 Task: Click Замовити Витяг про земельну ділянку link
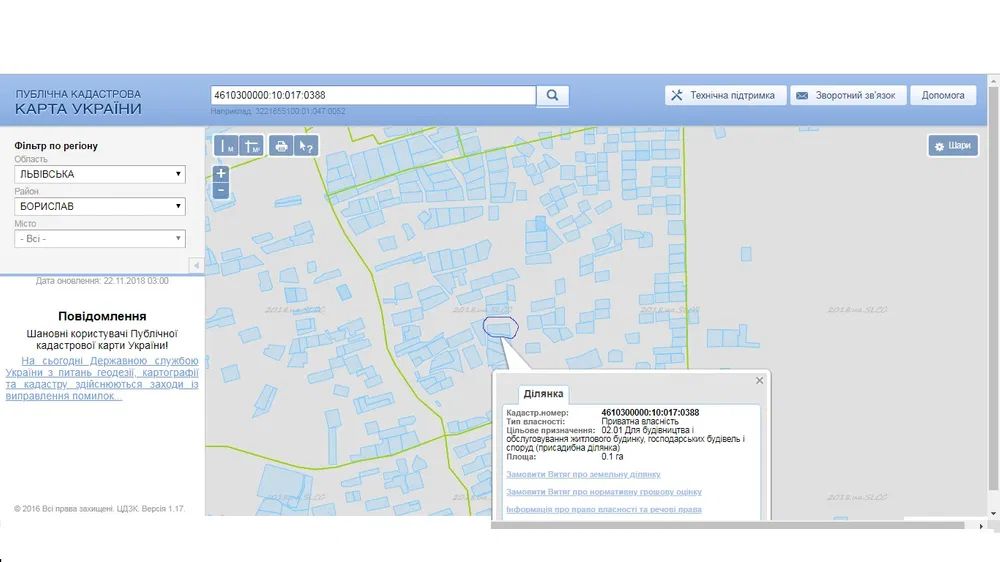click(583, 474)
